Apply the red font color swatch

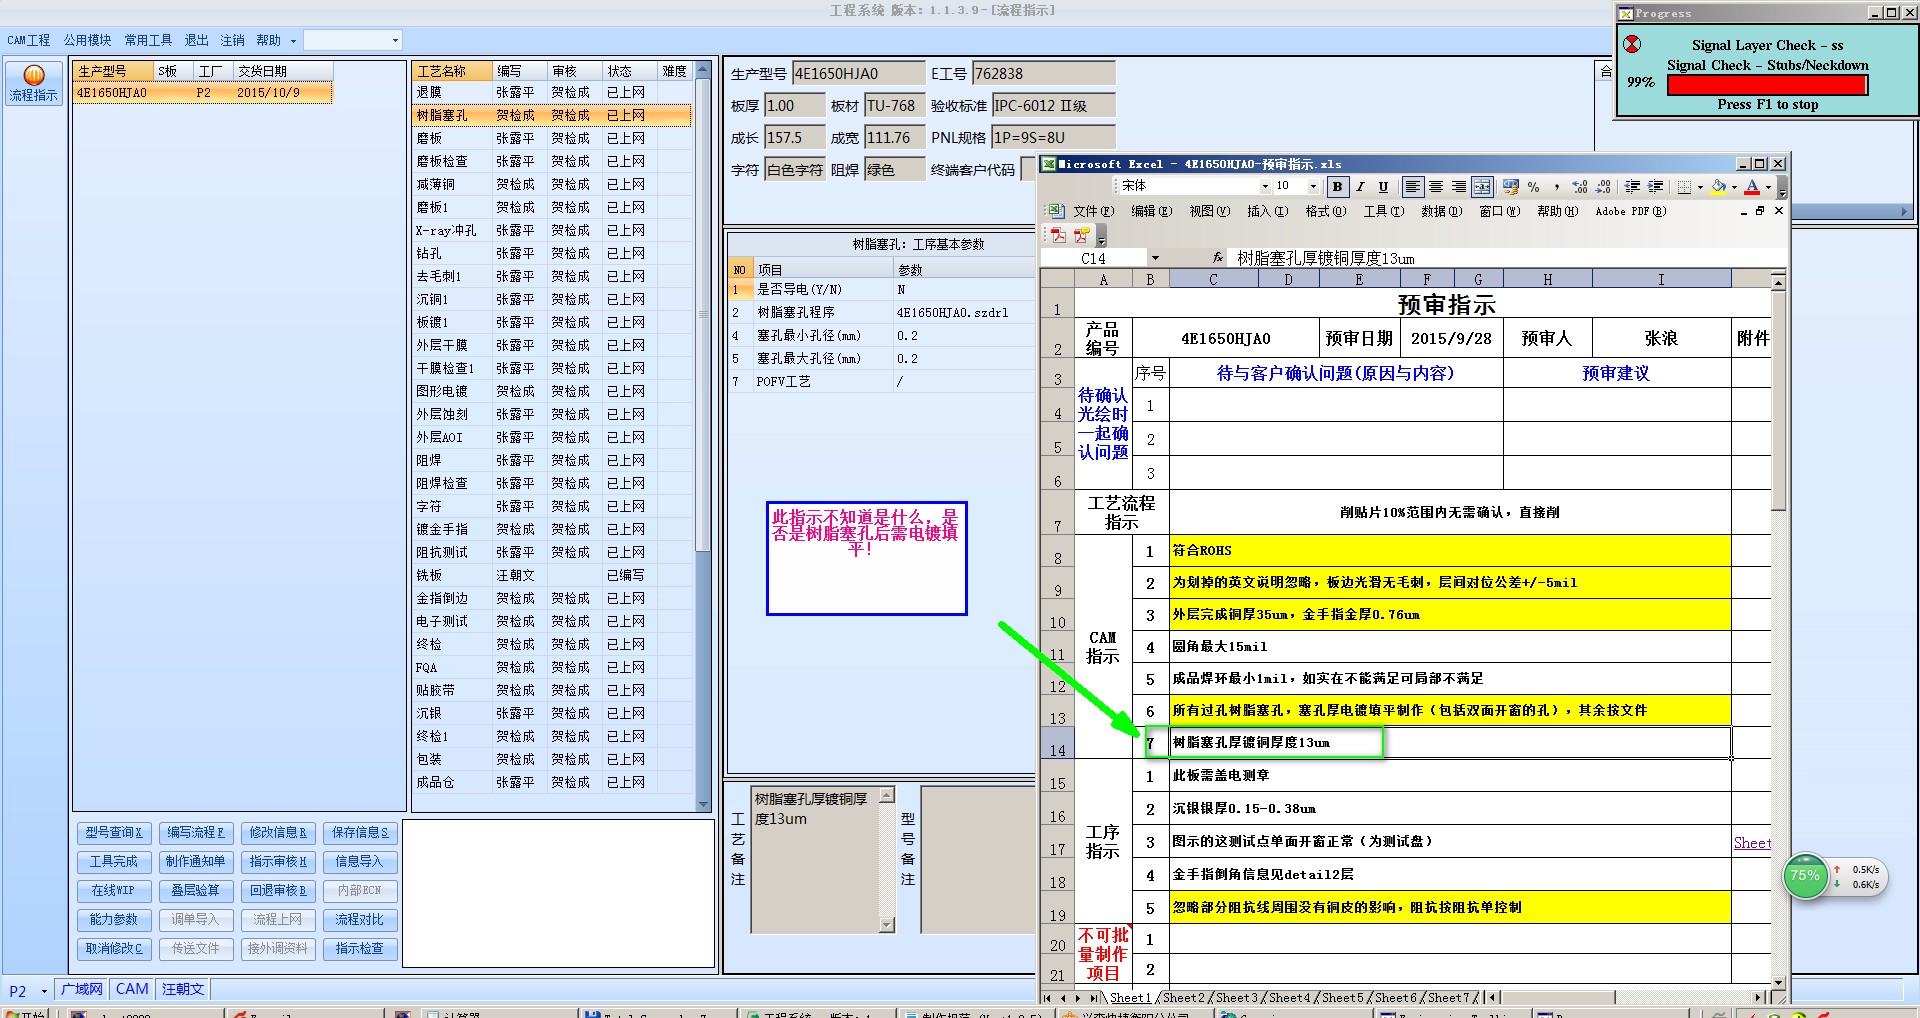pos(1752,187)
